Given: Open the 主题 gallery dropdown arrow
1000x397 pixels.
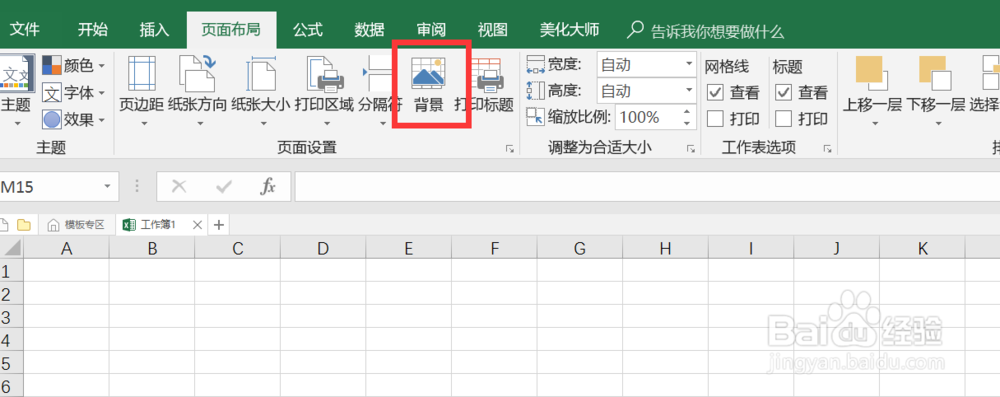Looking at the screenshot, I should pyautogui.click(x=17, y=123).
